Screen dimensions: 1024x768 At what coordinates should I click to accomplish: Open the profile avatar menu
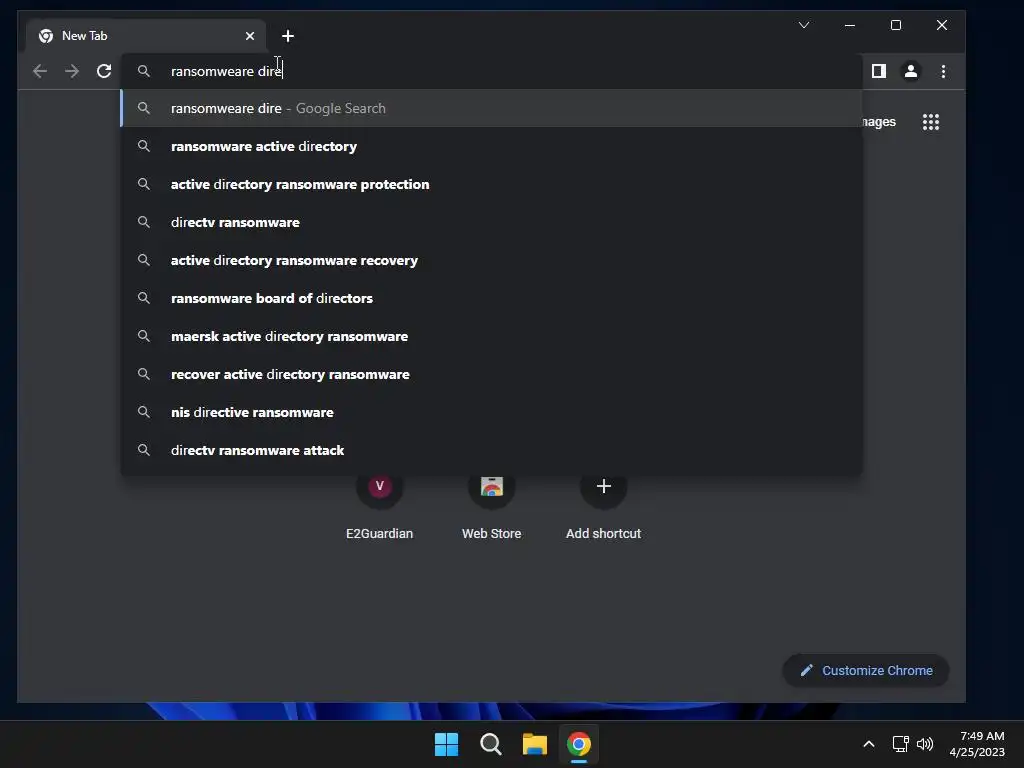tap(911, 71)
